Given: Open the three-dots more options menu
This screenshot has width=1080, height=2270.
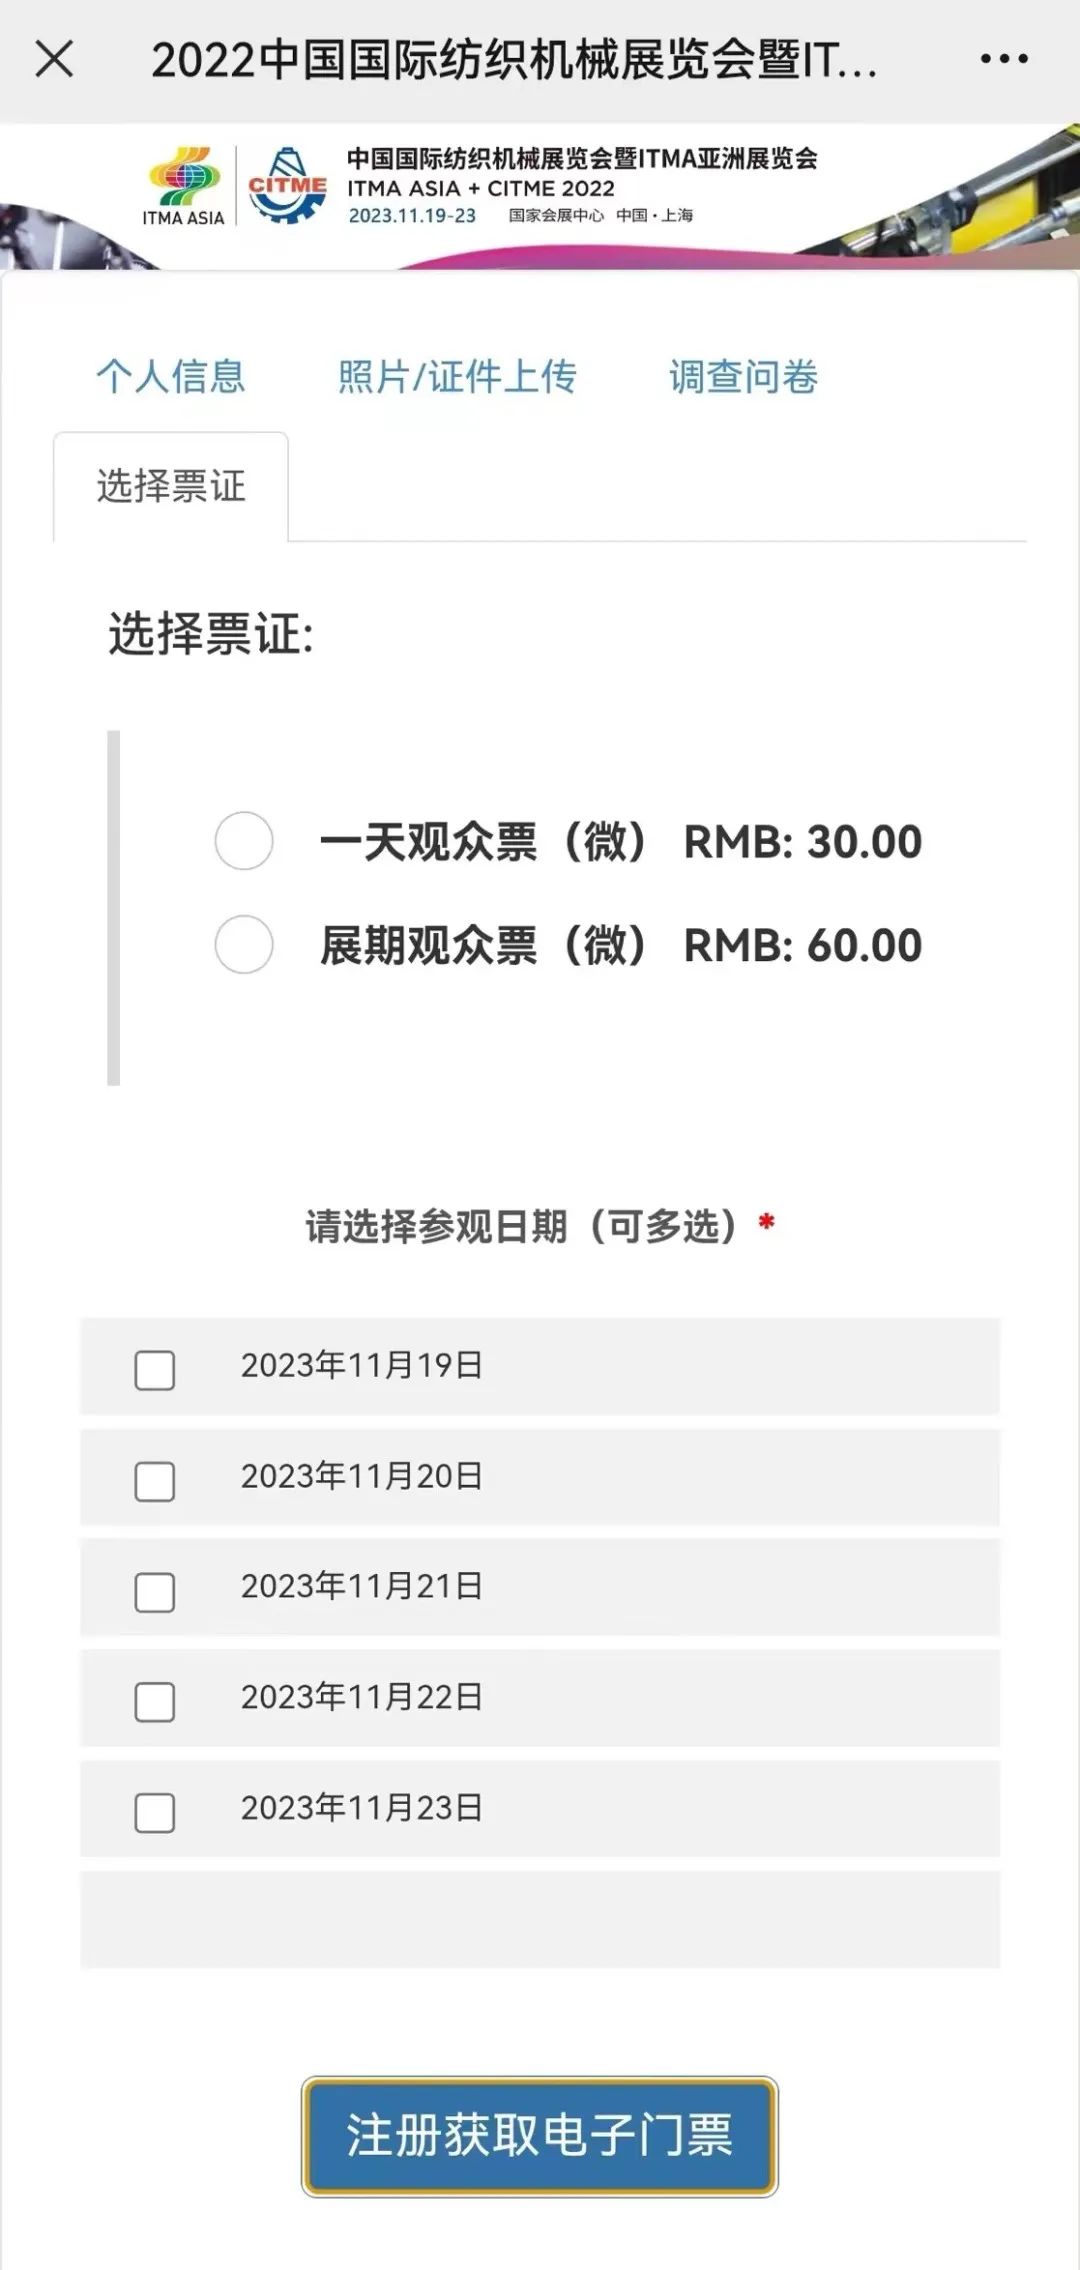Looking at the screenshot, I should click(x=1004, y=59).
